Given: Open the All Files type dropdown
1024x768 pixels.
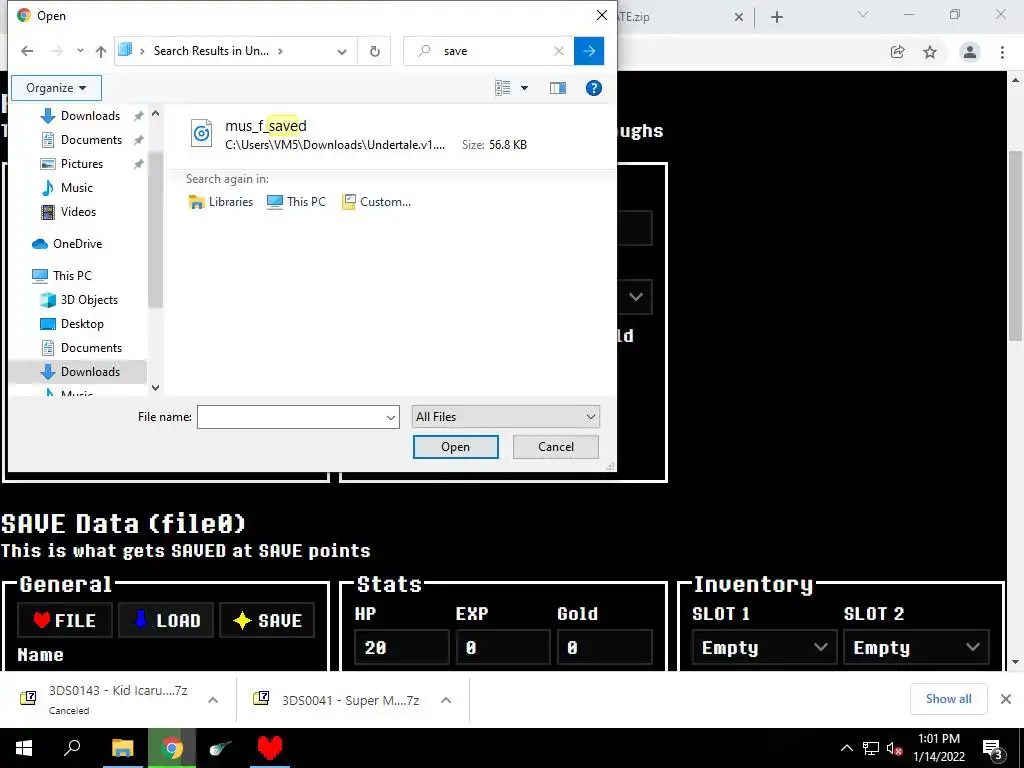Looking at the screenshot, I should click(505, 417).
